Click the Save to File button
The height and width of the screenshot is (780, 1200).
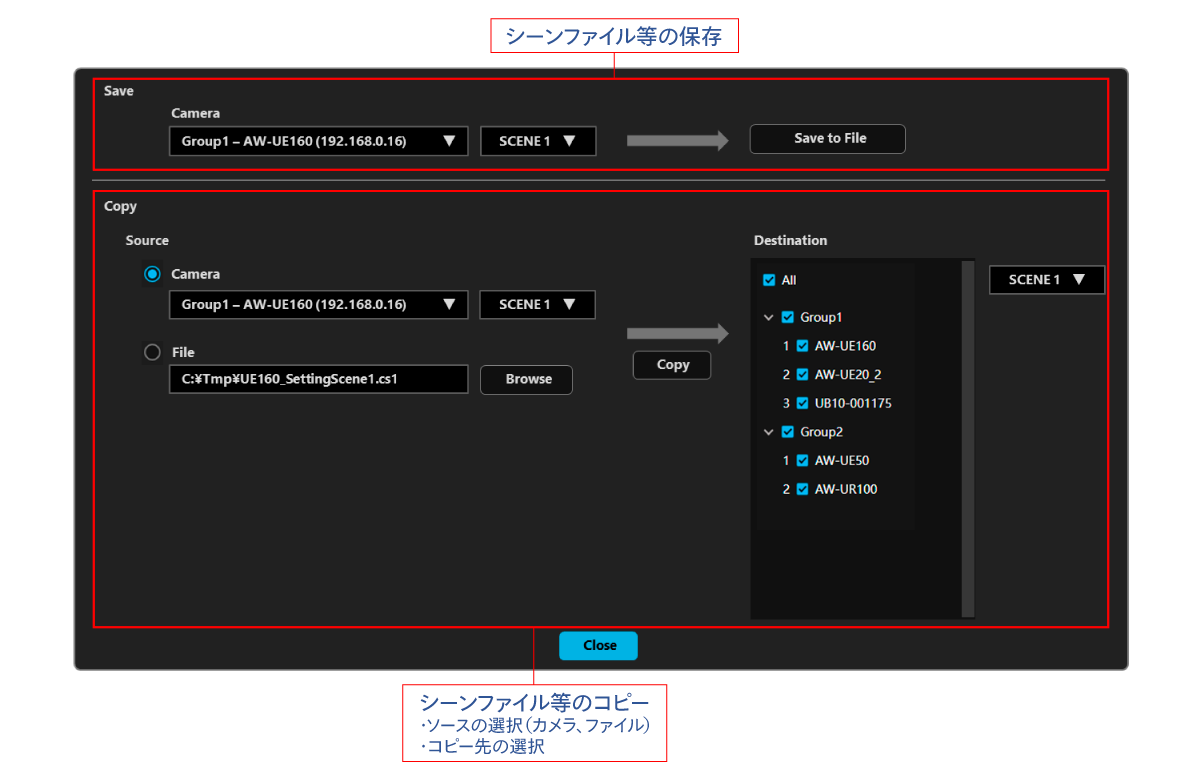click(827, 139)
